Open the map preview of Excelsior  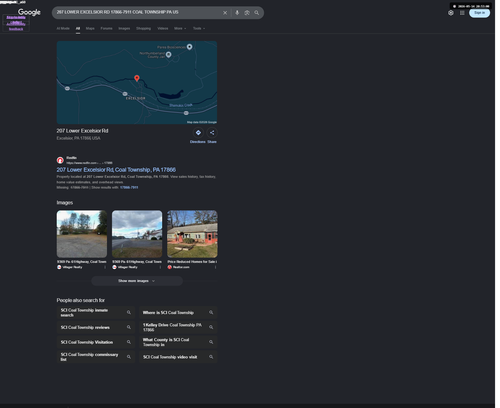coord(137,82)
